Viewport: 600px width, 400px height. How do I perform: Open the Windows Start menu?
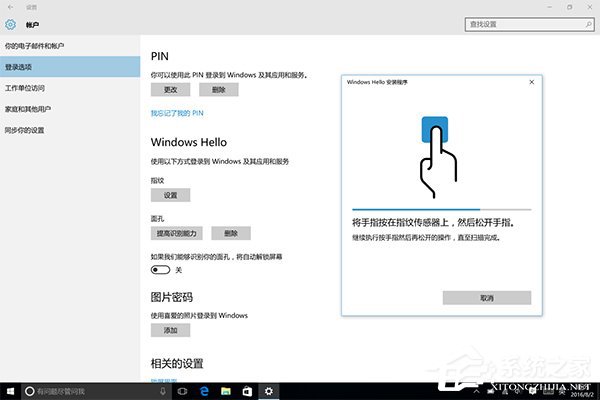[10, 391]
